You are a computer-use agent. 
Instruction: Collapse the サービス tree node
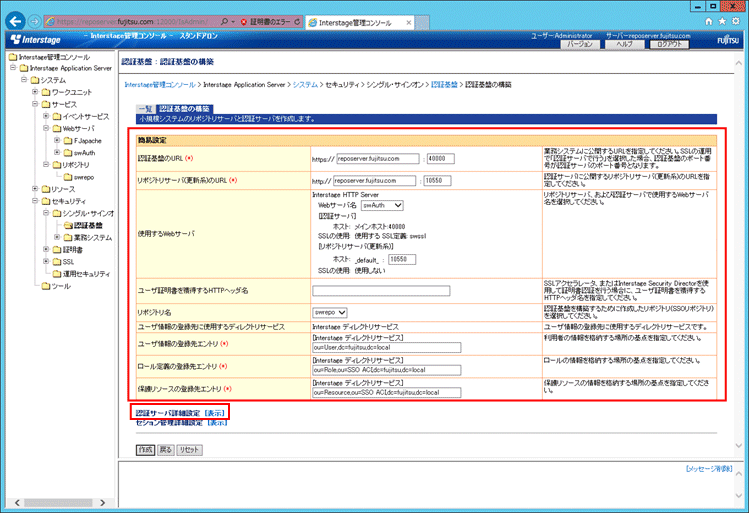click(x=35, y=104)
